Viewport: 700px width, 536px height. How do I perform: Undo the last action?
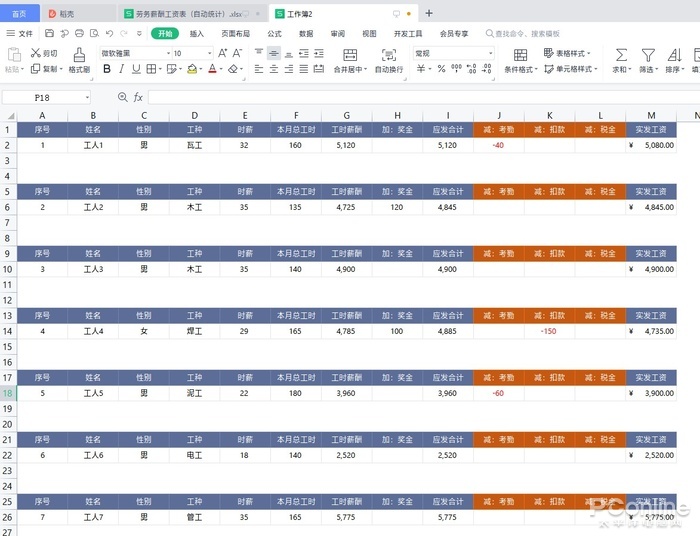(x=109, y=33)
